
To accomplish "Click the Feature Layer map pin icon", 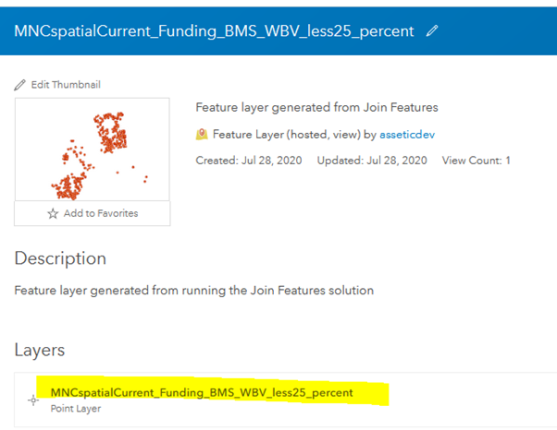I will (202, 134).
